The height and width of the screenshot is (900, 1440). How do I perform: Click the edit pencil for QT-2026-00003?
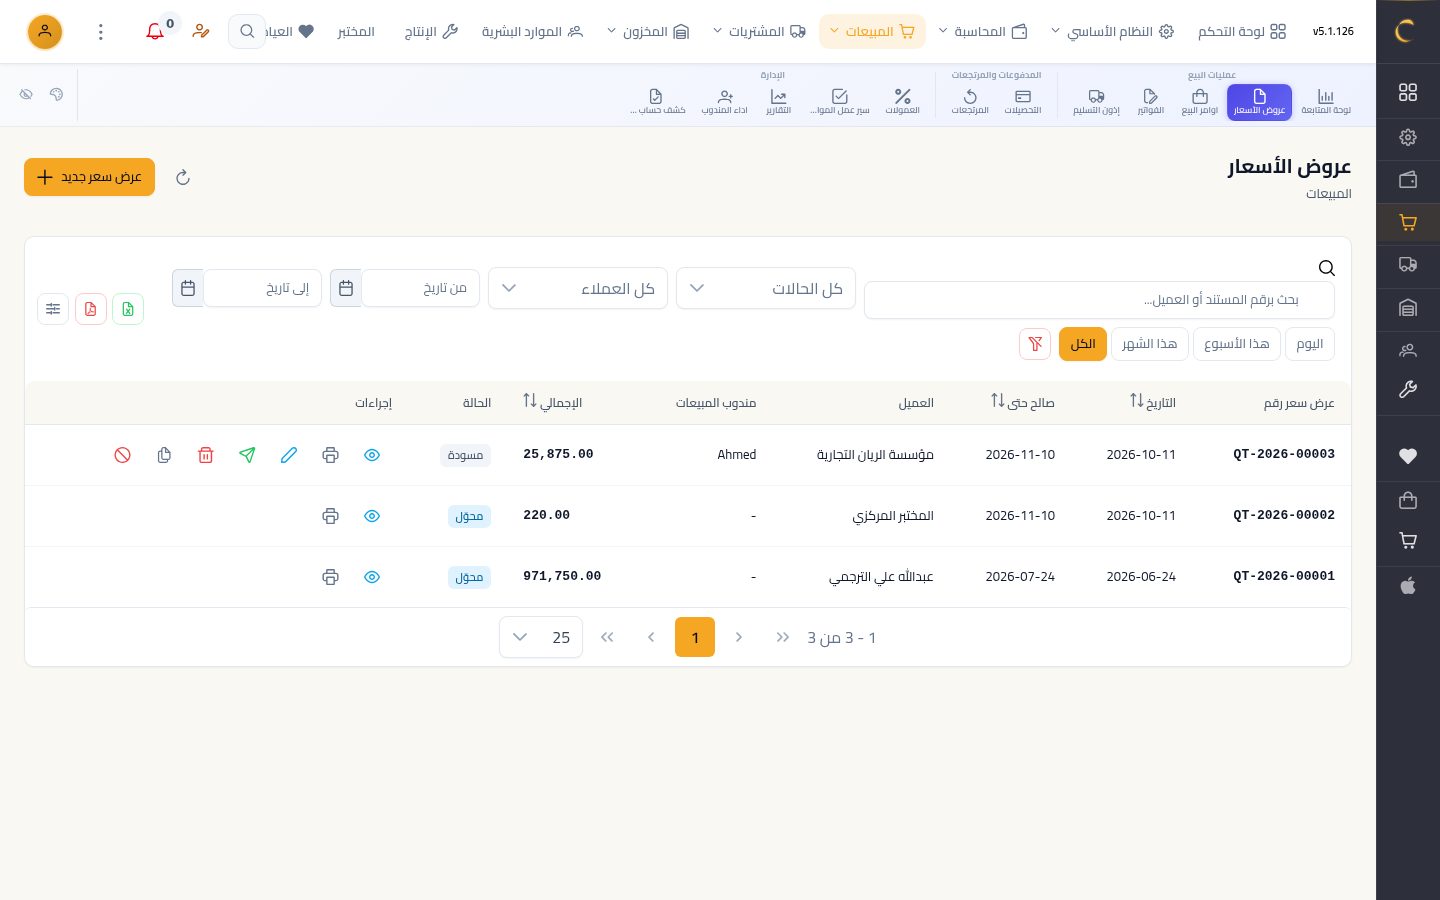click(289, 455)
